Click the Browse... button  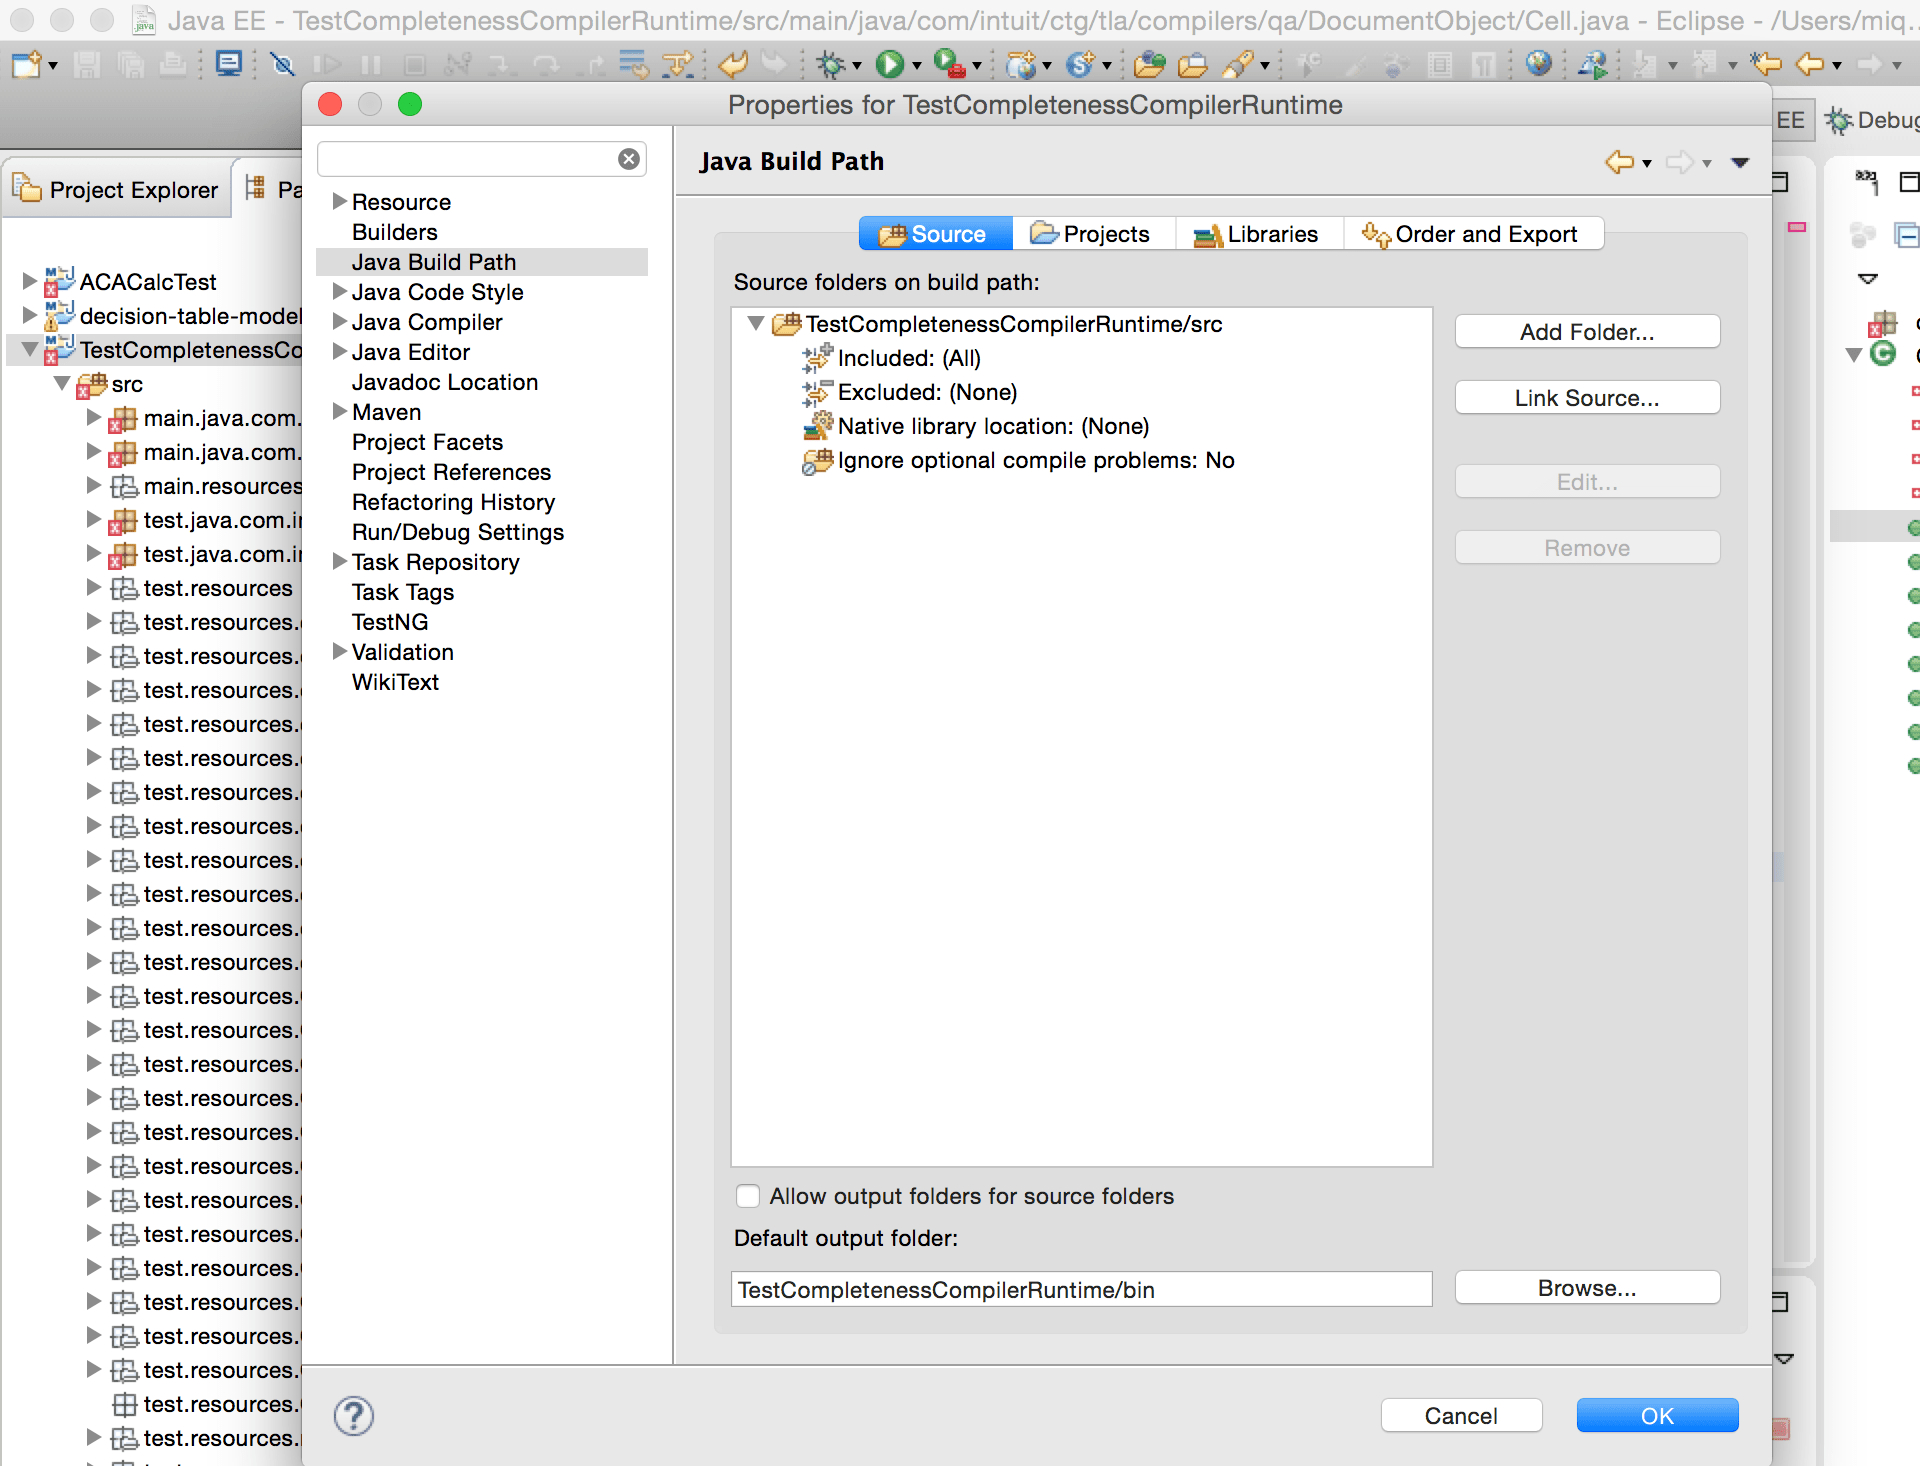click(x=1587, y=1288)
